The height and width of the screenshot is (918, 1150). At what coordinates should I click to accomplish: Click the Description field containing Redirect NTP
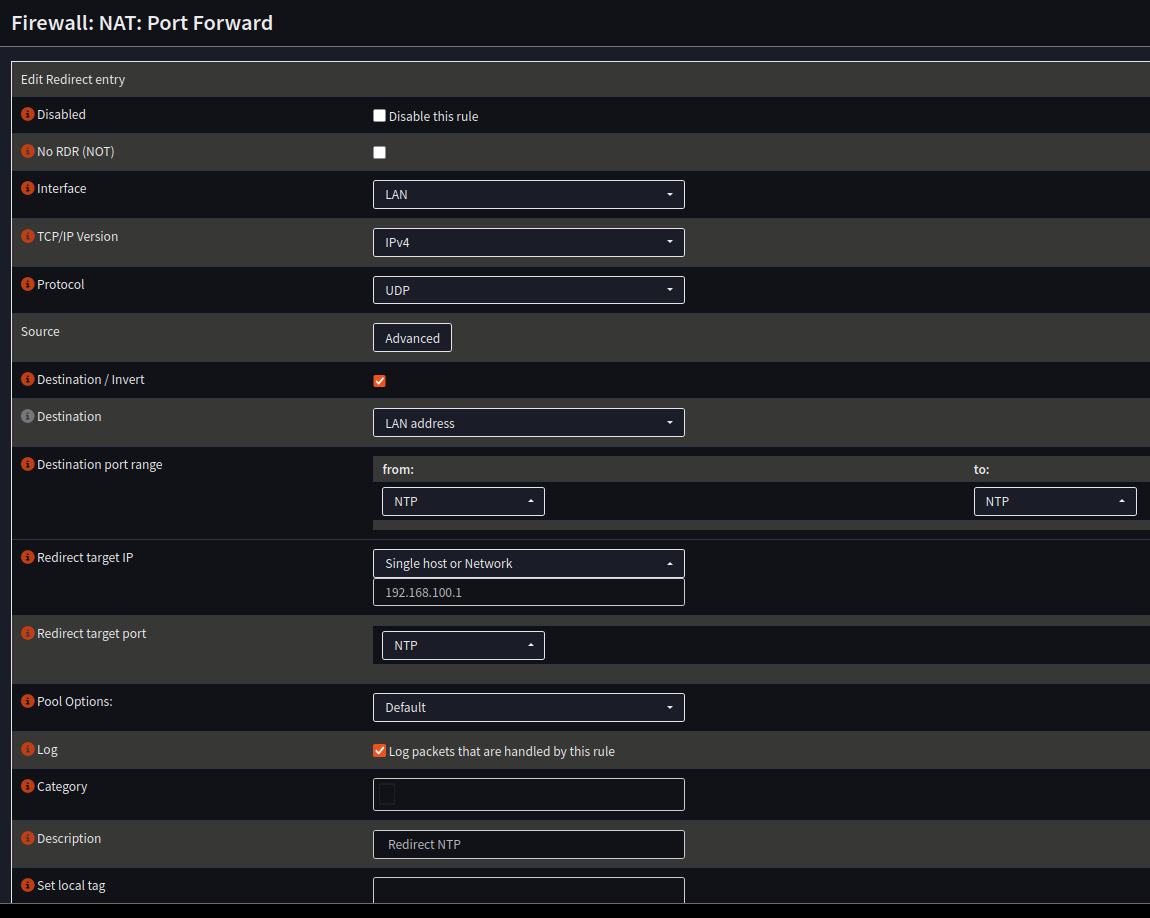(528, 844)
